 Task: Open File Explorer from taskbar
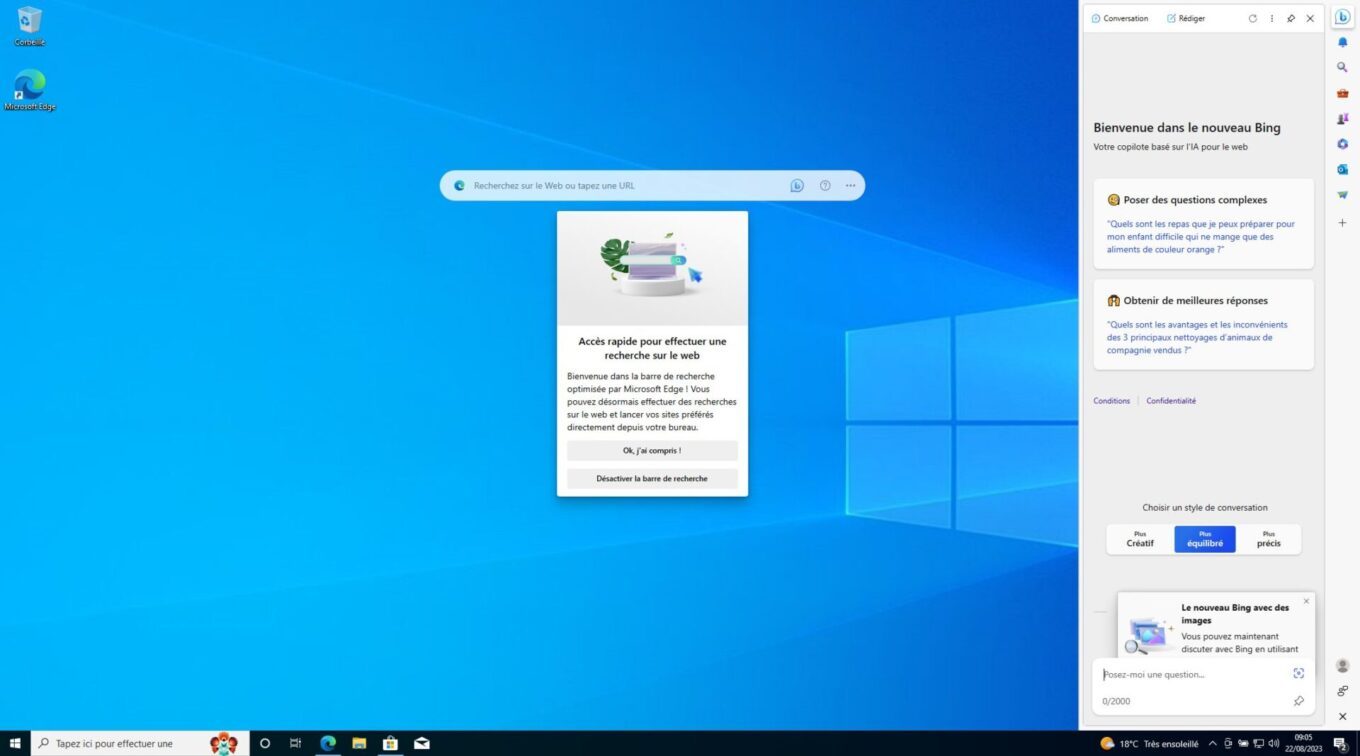point(359,743)
